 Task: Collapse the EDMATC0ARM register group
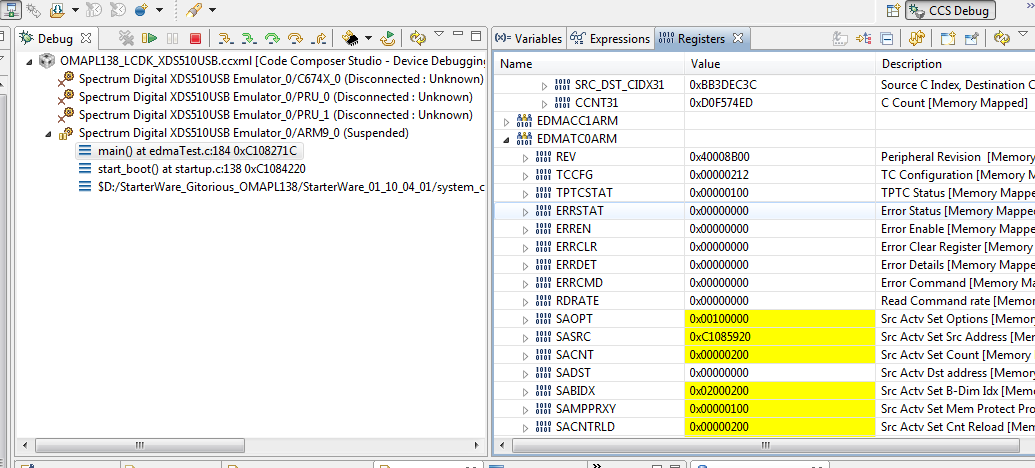click(507, 139)
